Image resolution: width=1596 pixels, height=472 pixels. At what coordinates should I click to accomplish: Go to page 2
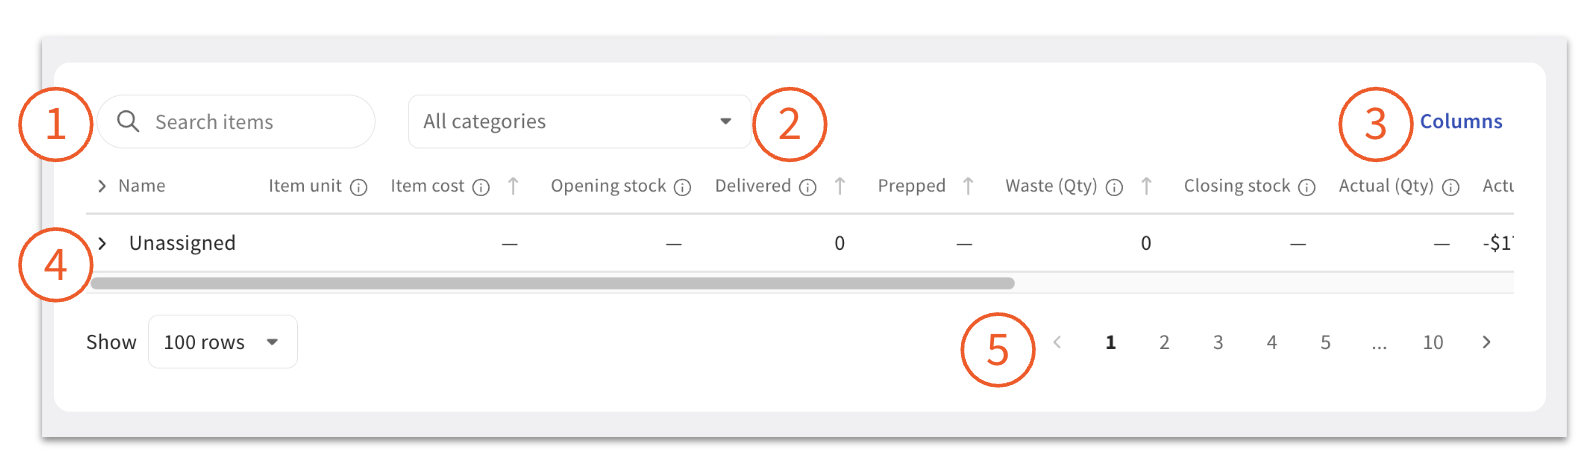click(1164, 342)
